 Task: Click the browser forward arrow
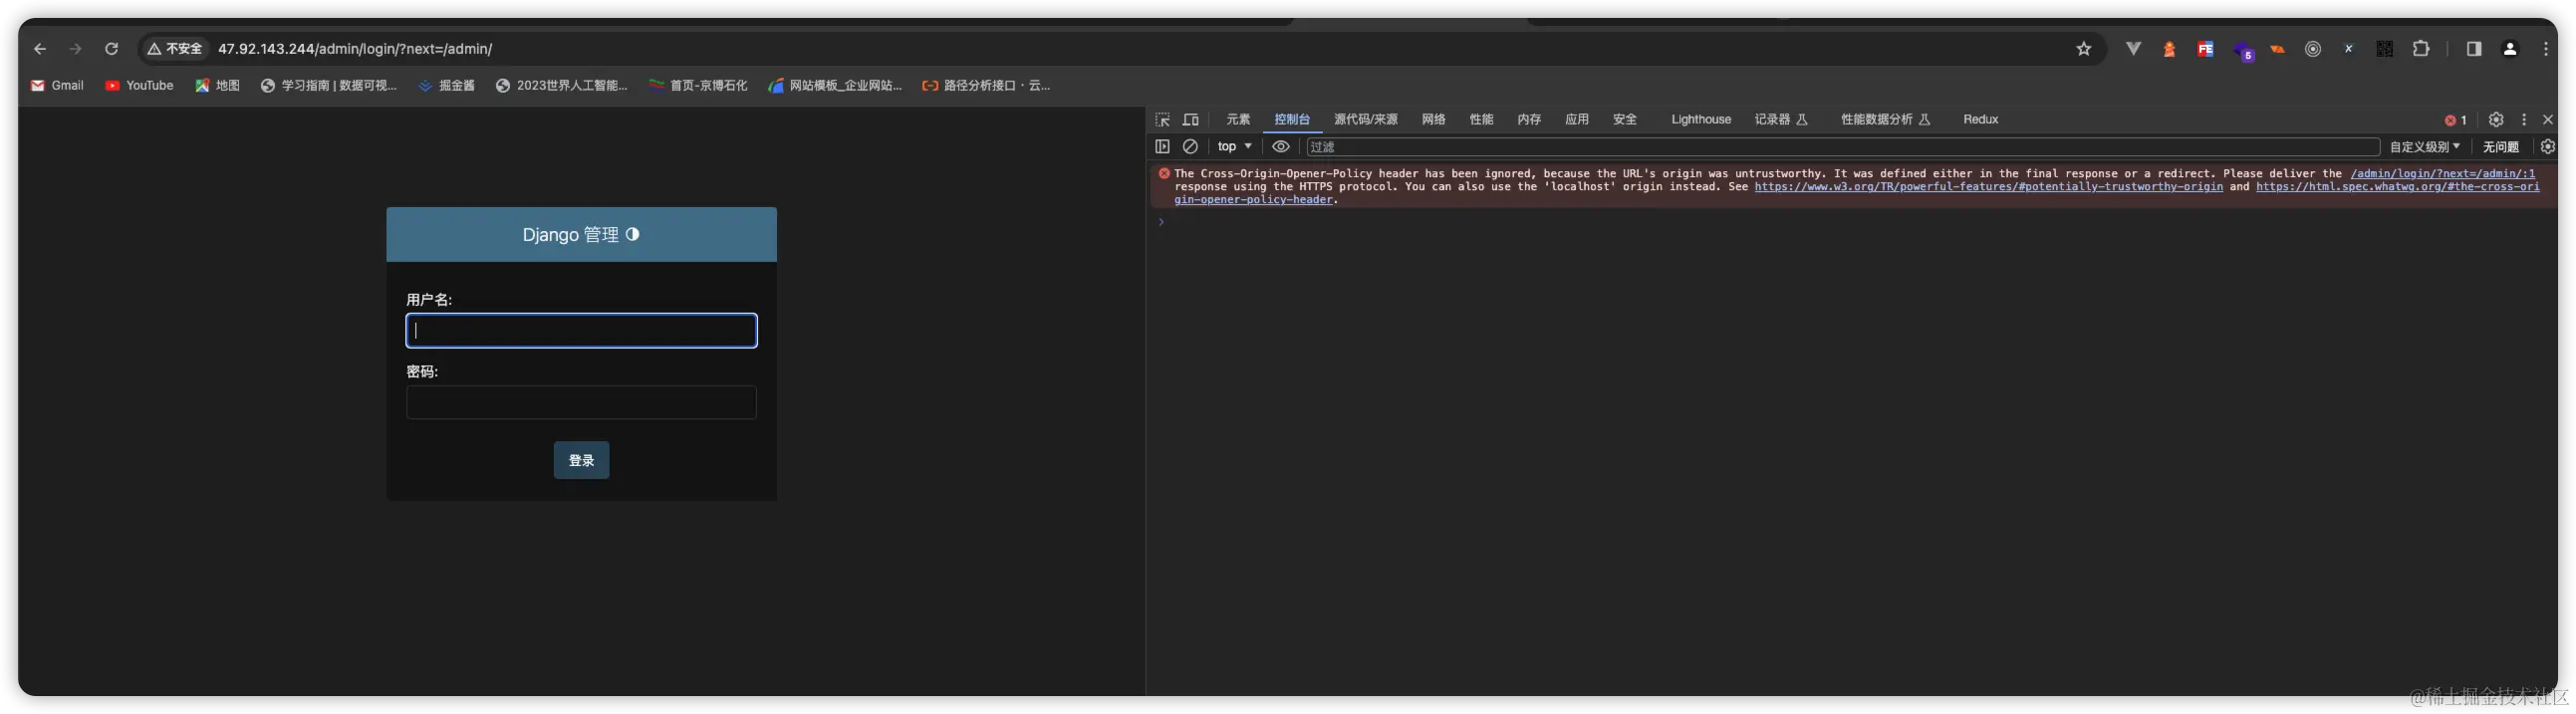tap(76, 49)
